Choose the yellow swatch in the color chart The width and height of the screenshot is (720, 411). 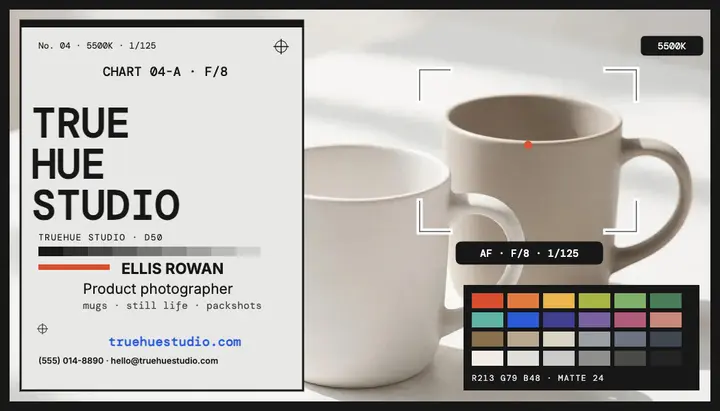(x=559, y=301)
